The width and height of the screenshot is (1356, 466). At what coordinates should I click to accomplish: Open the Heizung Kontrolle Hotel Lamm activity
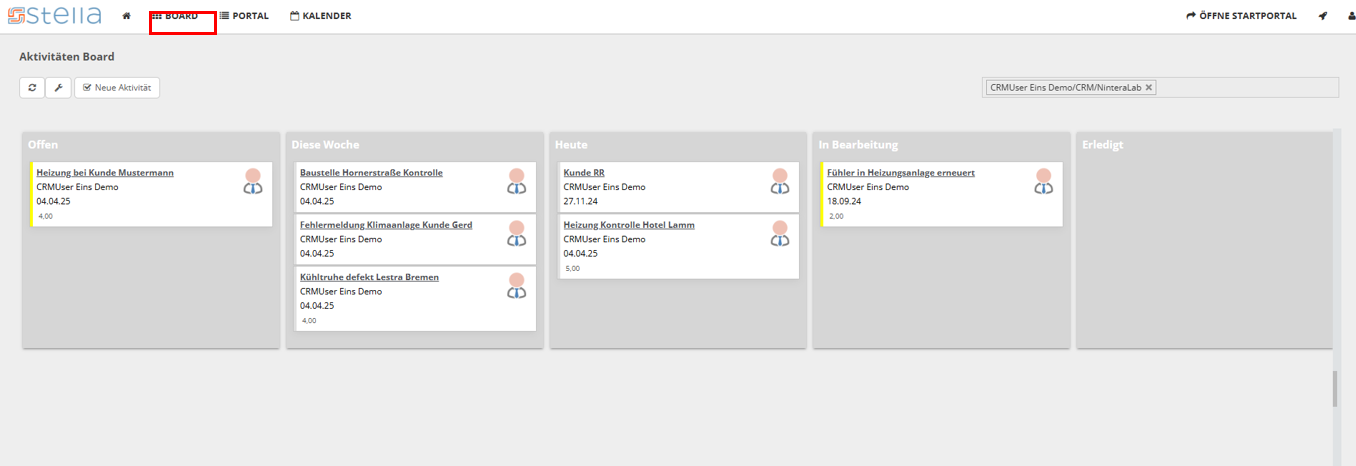(x=629, y=225)
